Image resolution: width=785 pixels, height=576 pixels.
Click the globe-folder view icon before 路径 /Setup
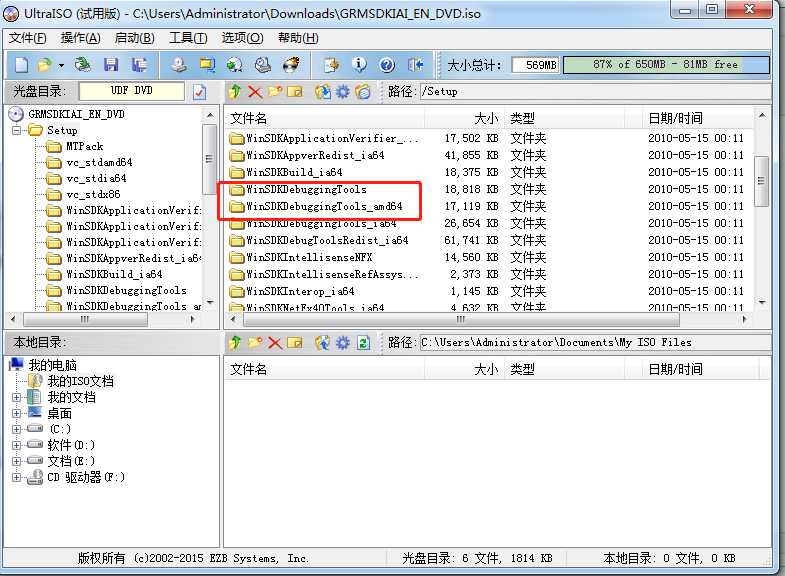click(363, 92)
